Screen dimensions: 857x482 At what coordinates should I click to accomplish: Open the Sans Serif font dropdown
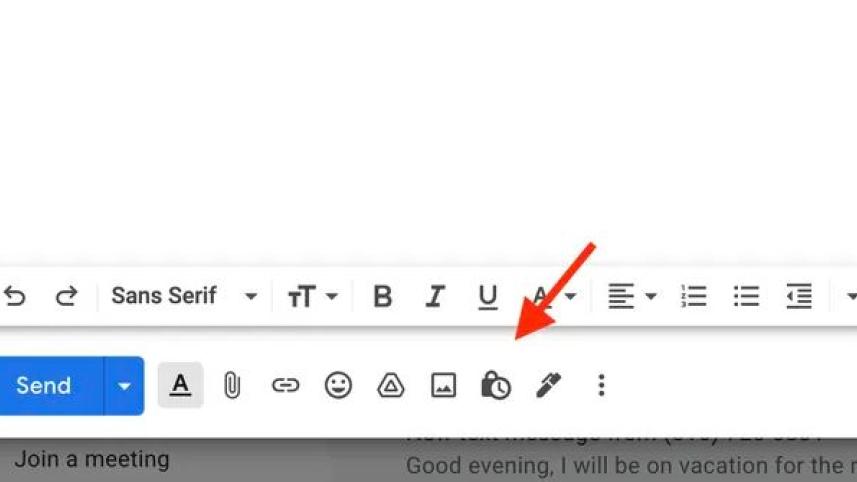(184, 296)
